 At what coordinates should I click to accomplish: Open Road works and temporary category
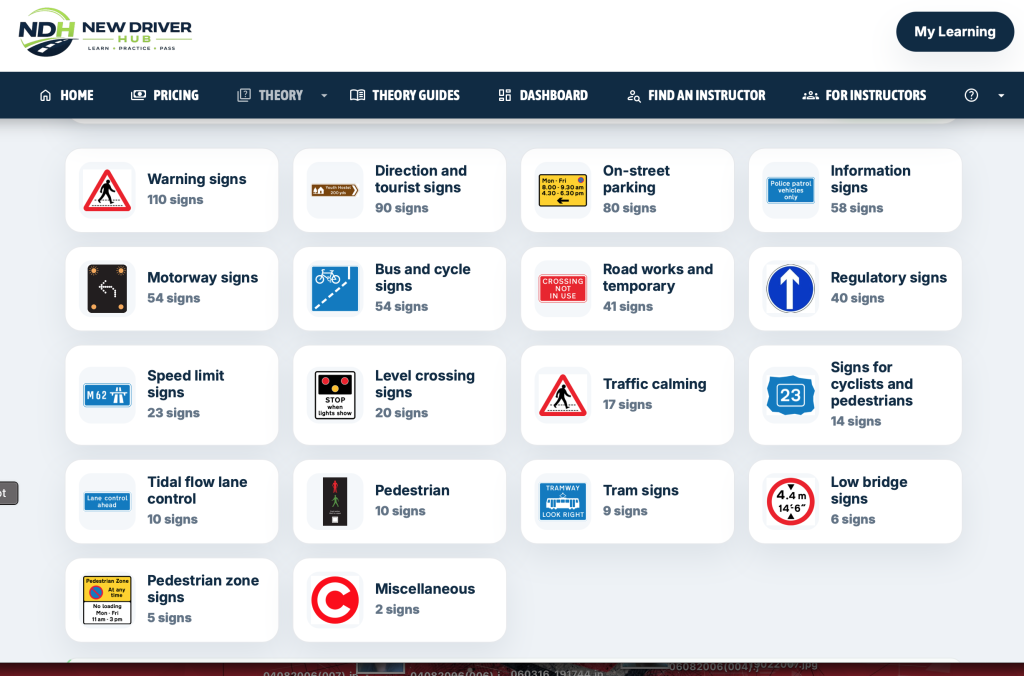[x=628, y=289]
